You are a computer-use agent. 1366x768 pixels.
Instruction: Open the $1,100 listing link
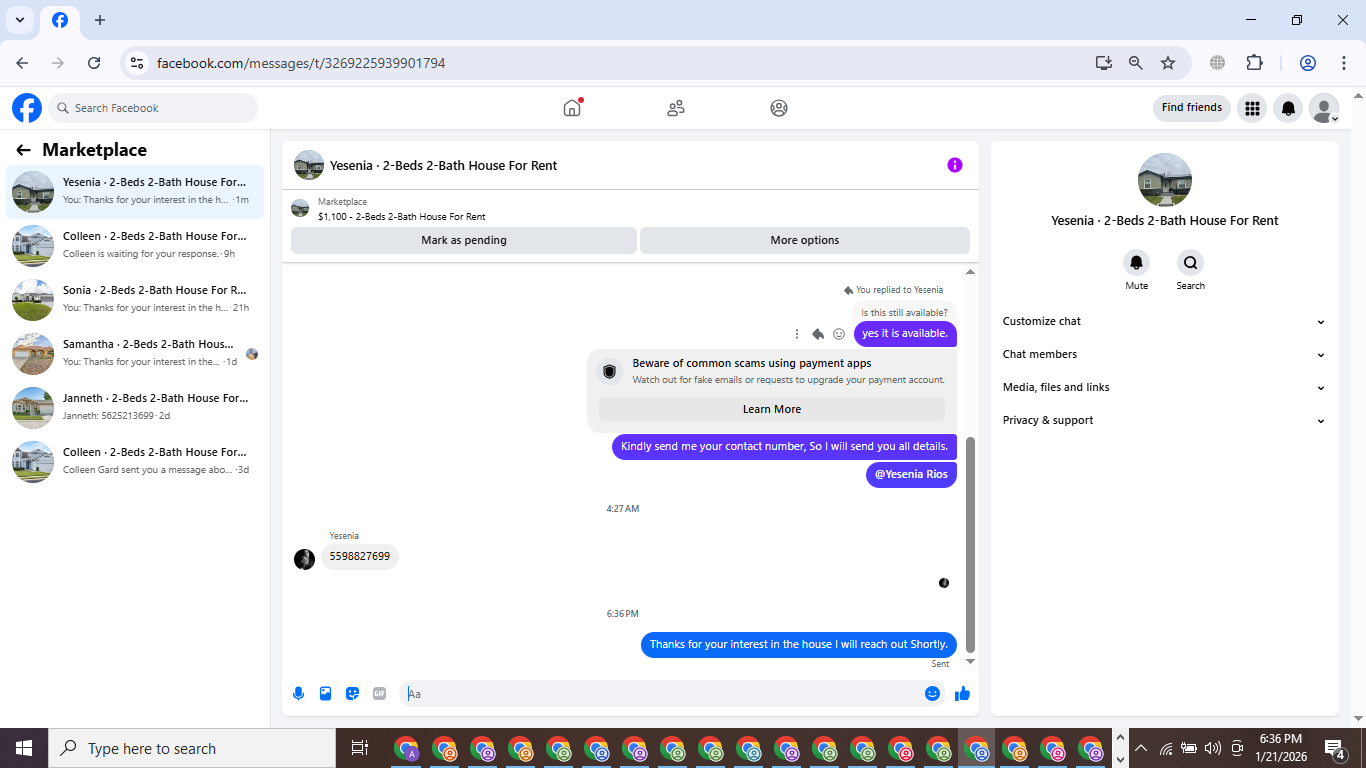(x=402, y=217)
